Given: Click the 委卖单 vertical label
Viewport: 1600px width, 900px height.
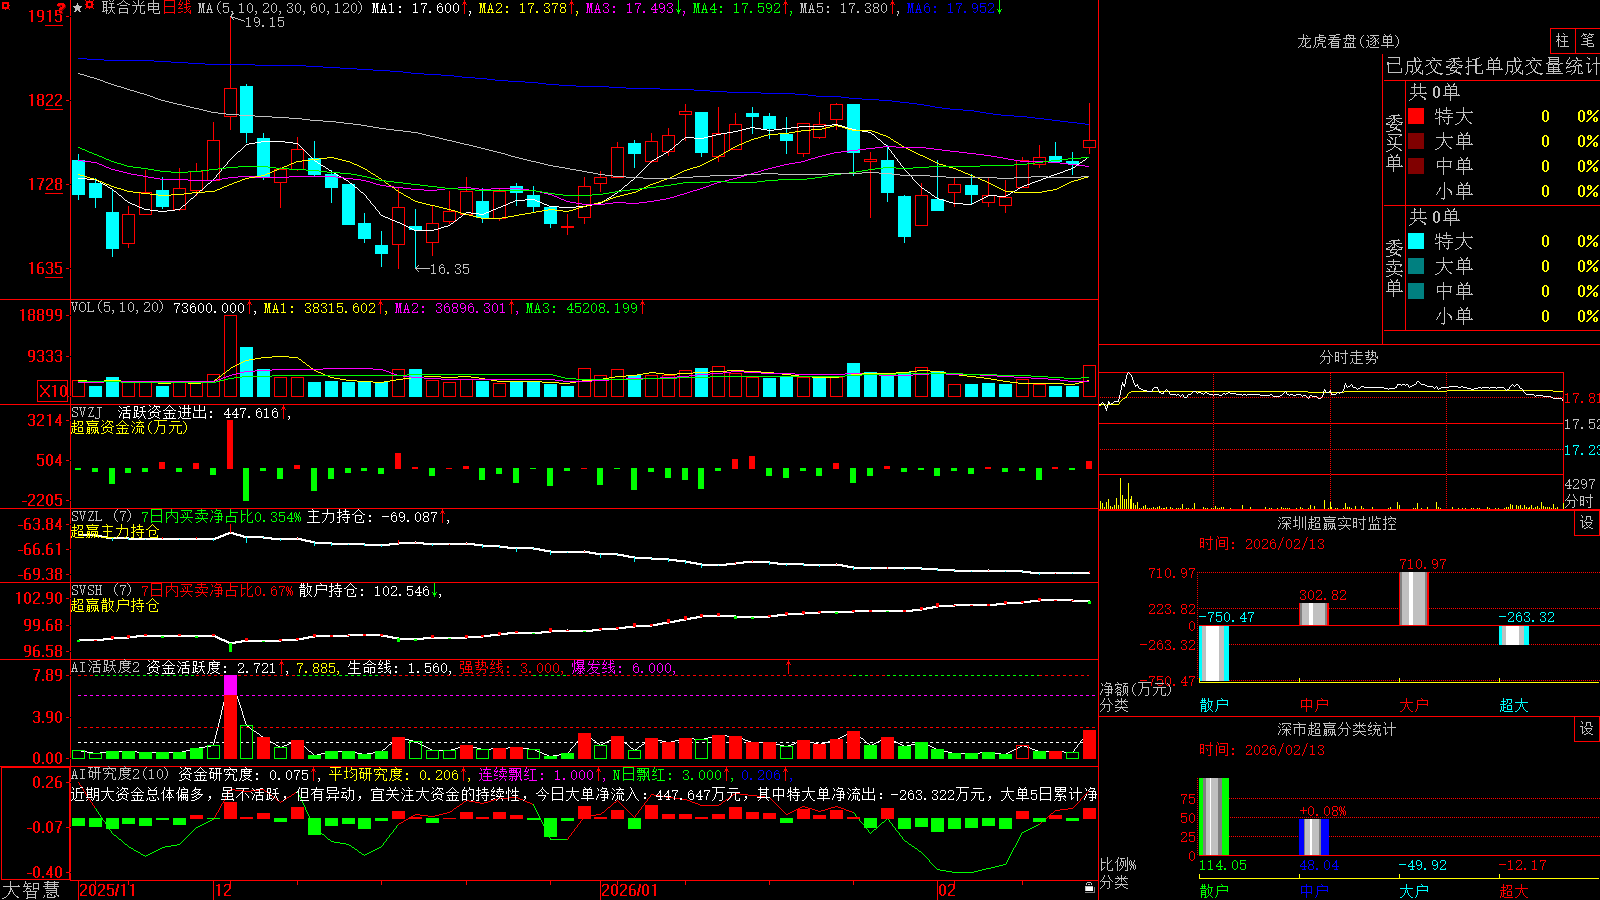Looking at the screenshot, I should 1394,267.
